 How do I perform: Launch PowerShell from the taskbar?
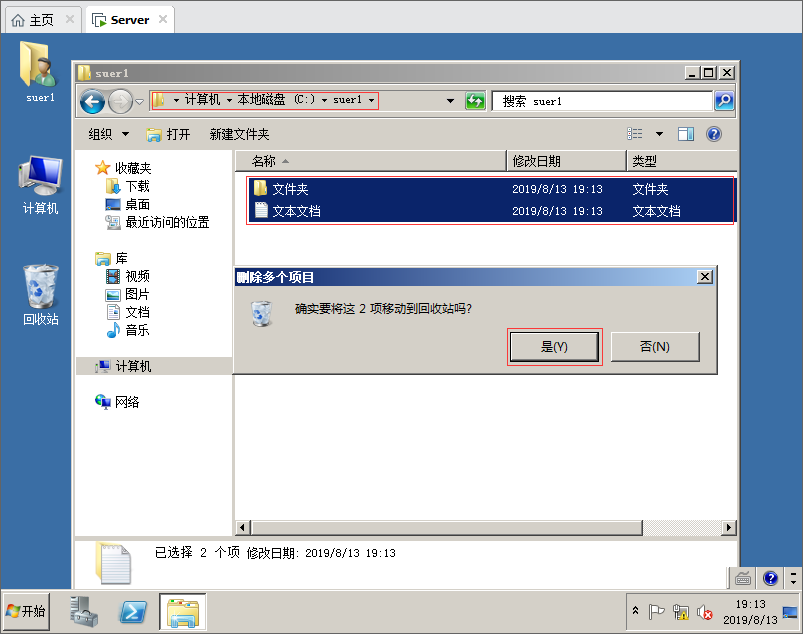click(x=133, y=611)
